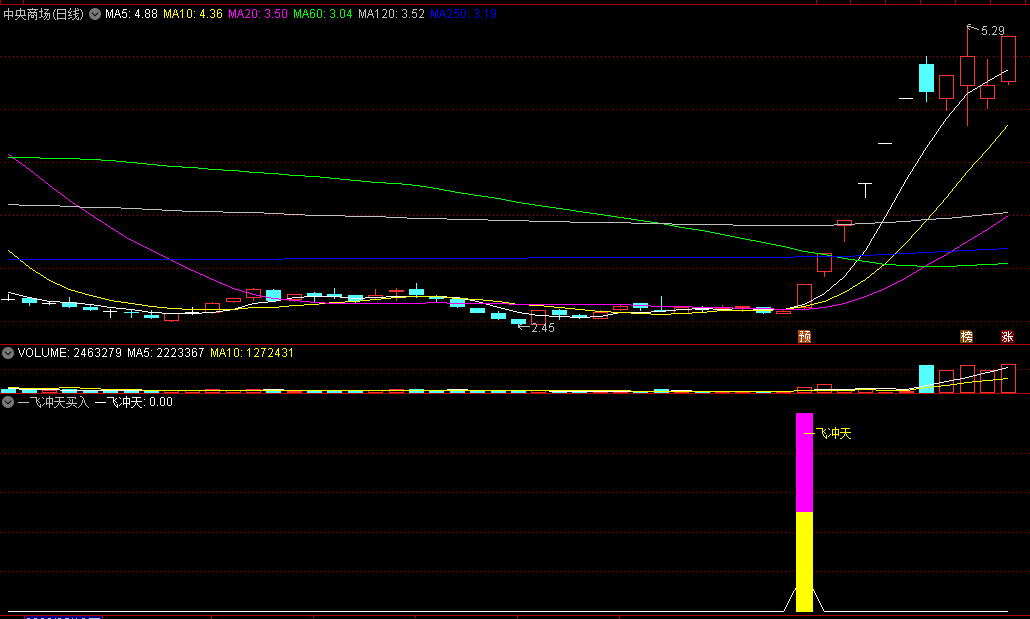Click the MA250: 3.19 legend label
Image resolution: width=1030 pixels, height=619 pixels.
tap(463, 14)
